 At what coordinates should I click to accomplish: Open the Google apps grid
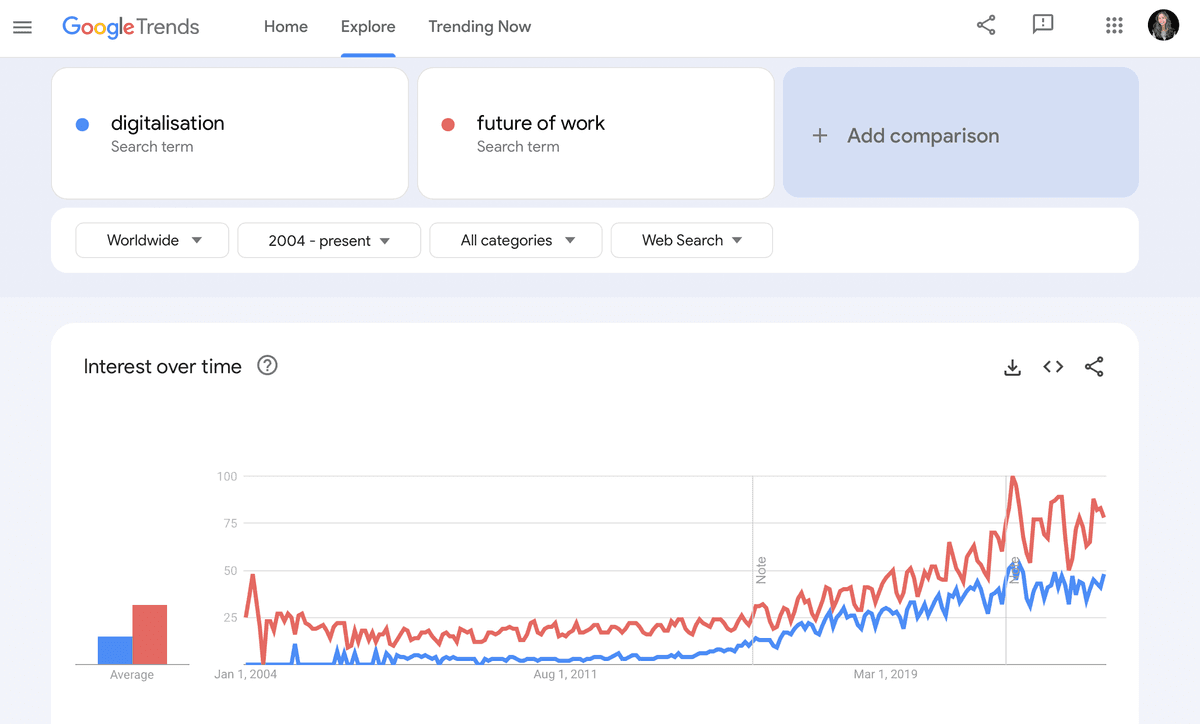pyautogui.click(x=1114, y=25)
